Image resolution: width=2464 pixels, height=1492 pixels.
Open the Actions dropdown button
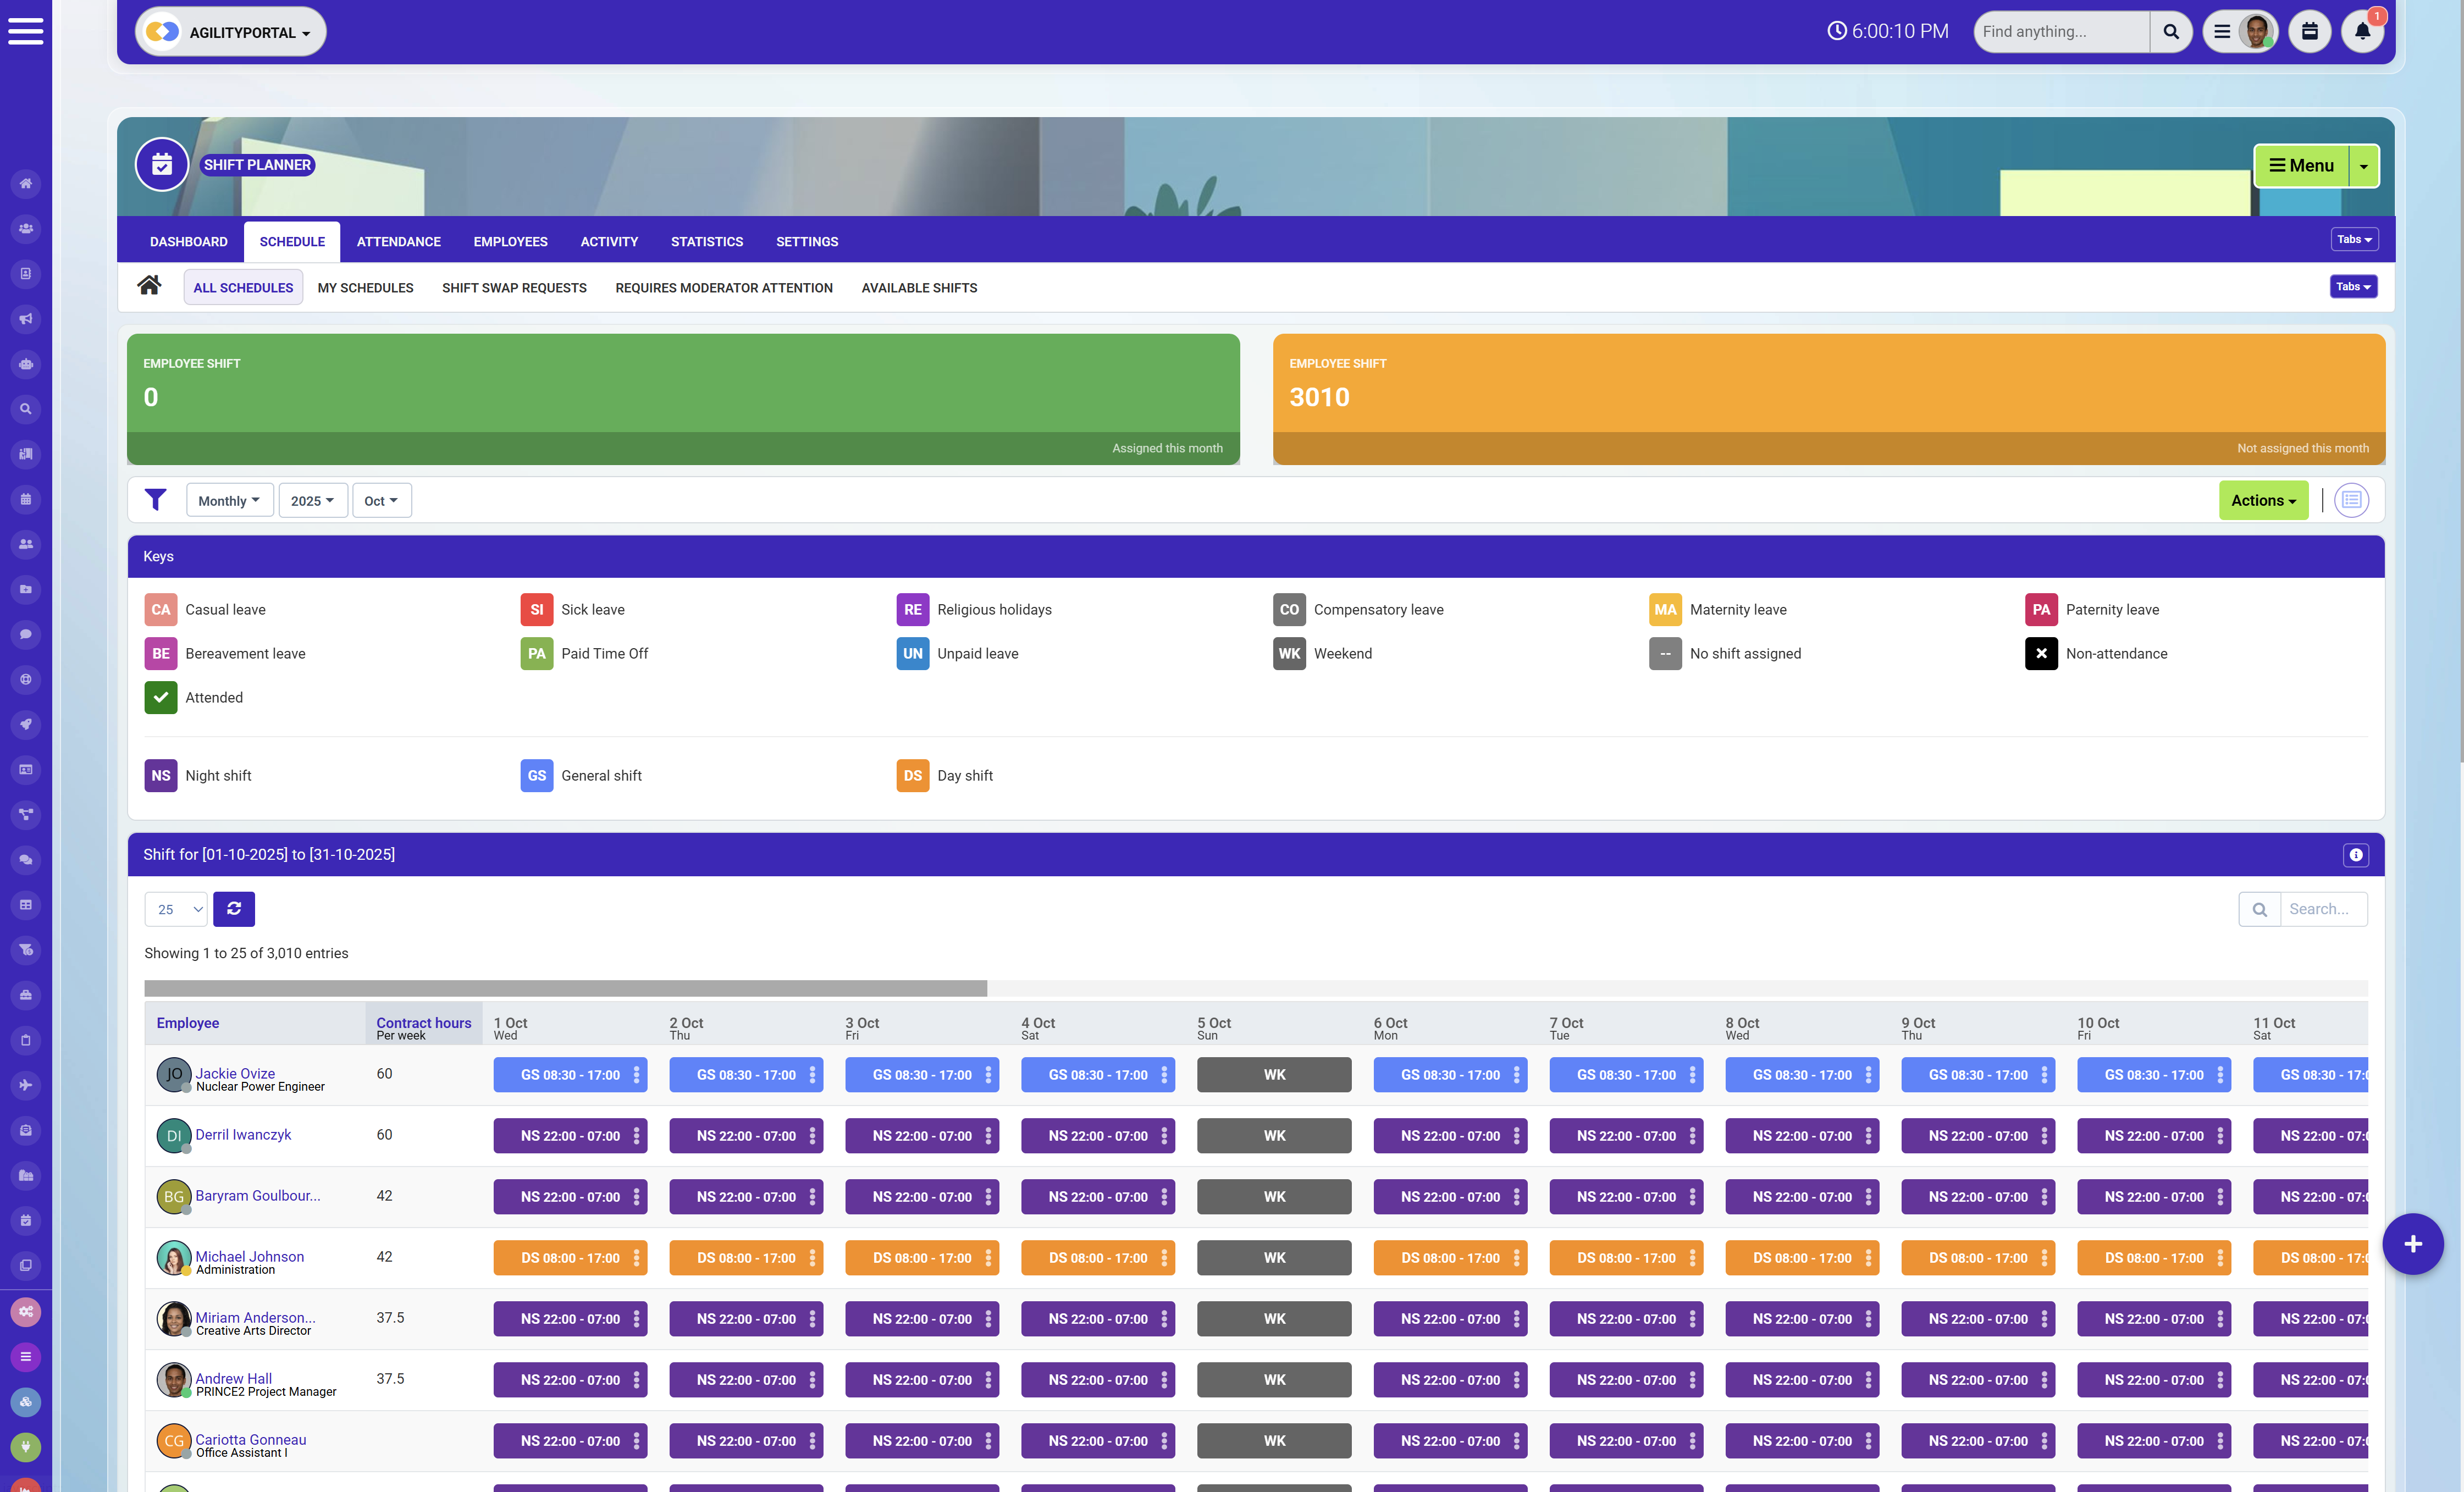click(x=2263, y=501)
